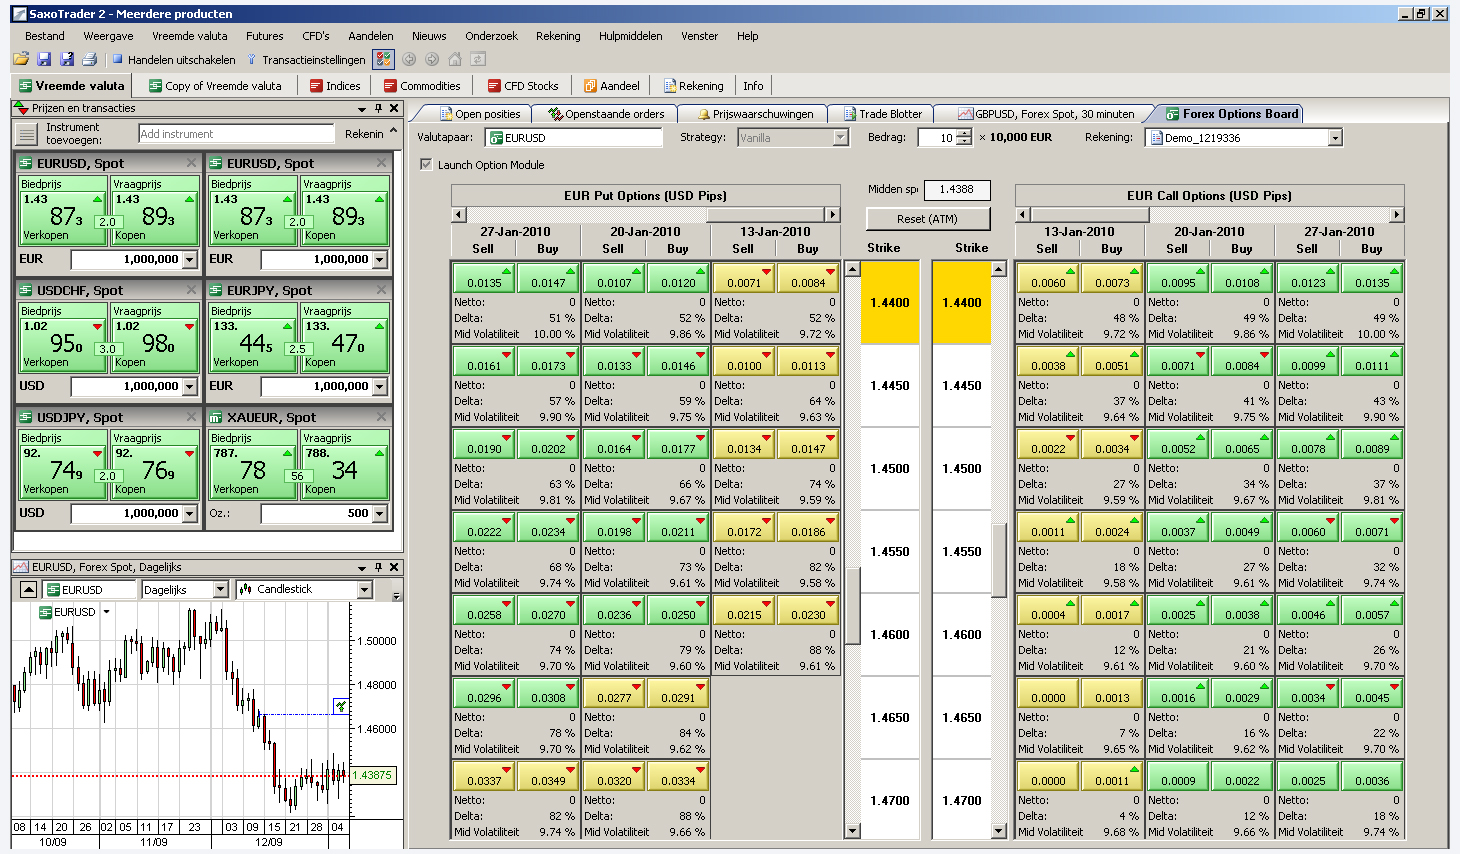The image size is (1460, 854).
Task: Click the Midden spot 1.4388 field
Action: click(956, 189)
